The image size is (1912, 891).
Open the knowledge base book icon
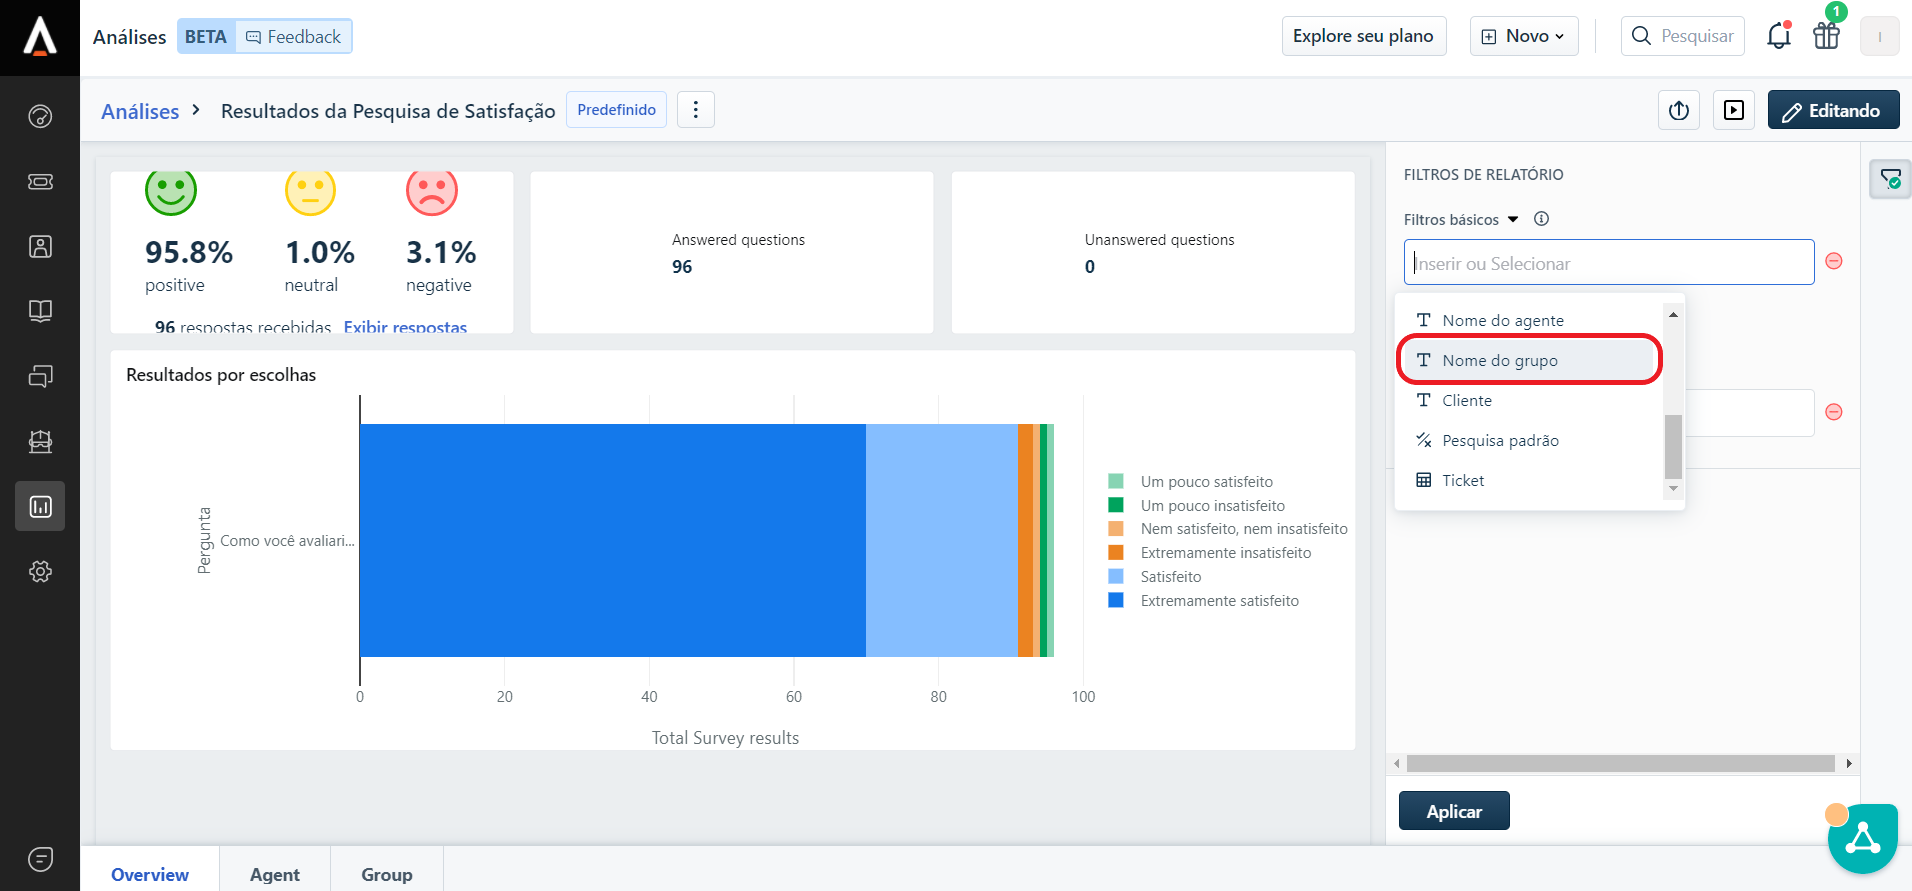[x=40, y=311]
